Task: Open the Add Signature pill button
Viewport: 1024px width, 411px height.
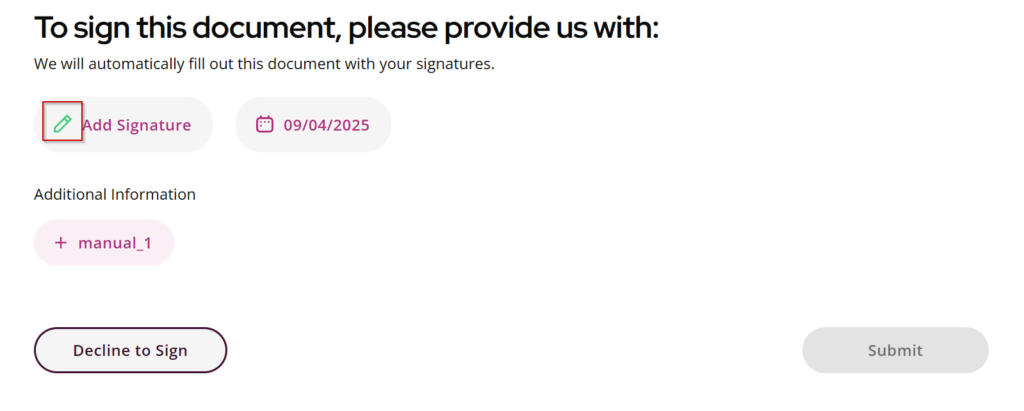Action: [x=123, y=125]
